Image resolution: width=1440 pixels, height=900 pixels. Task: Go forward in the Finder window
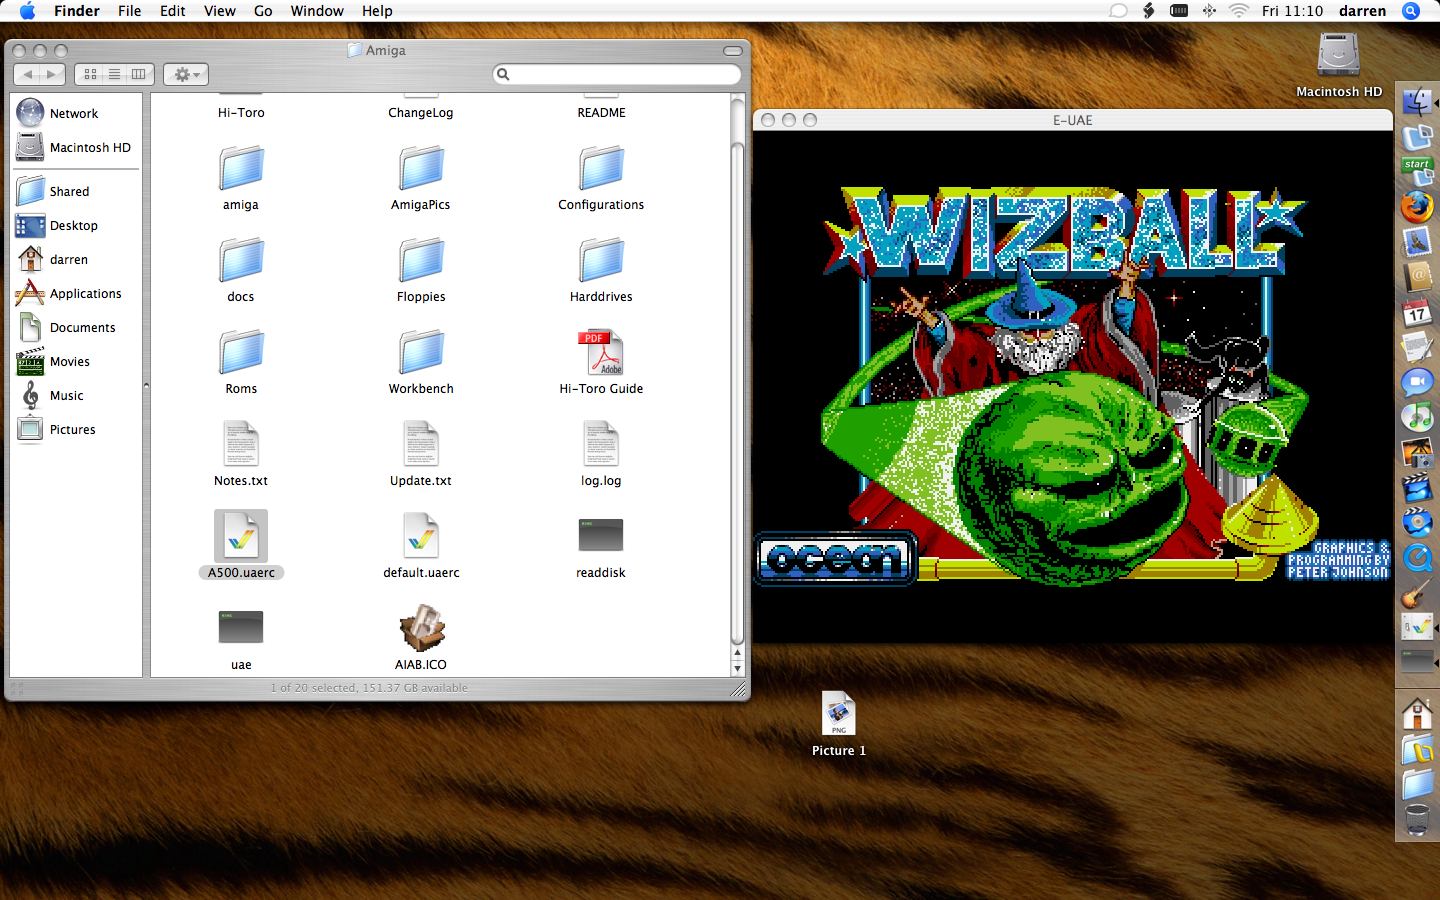coord(52,74)
